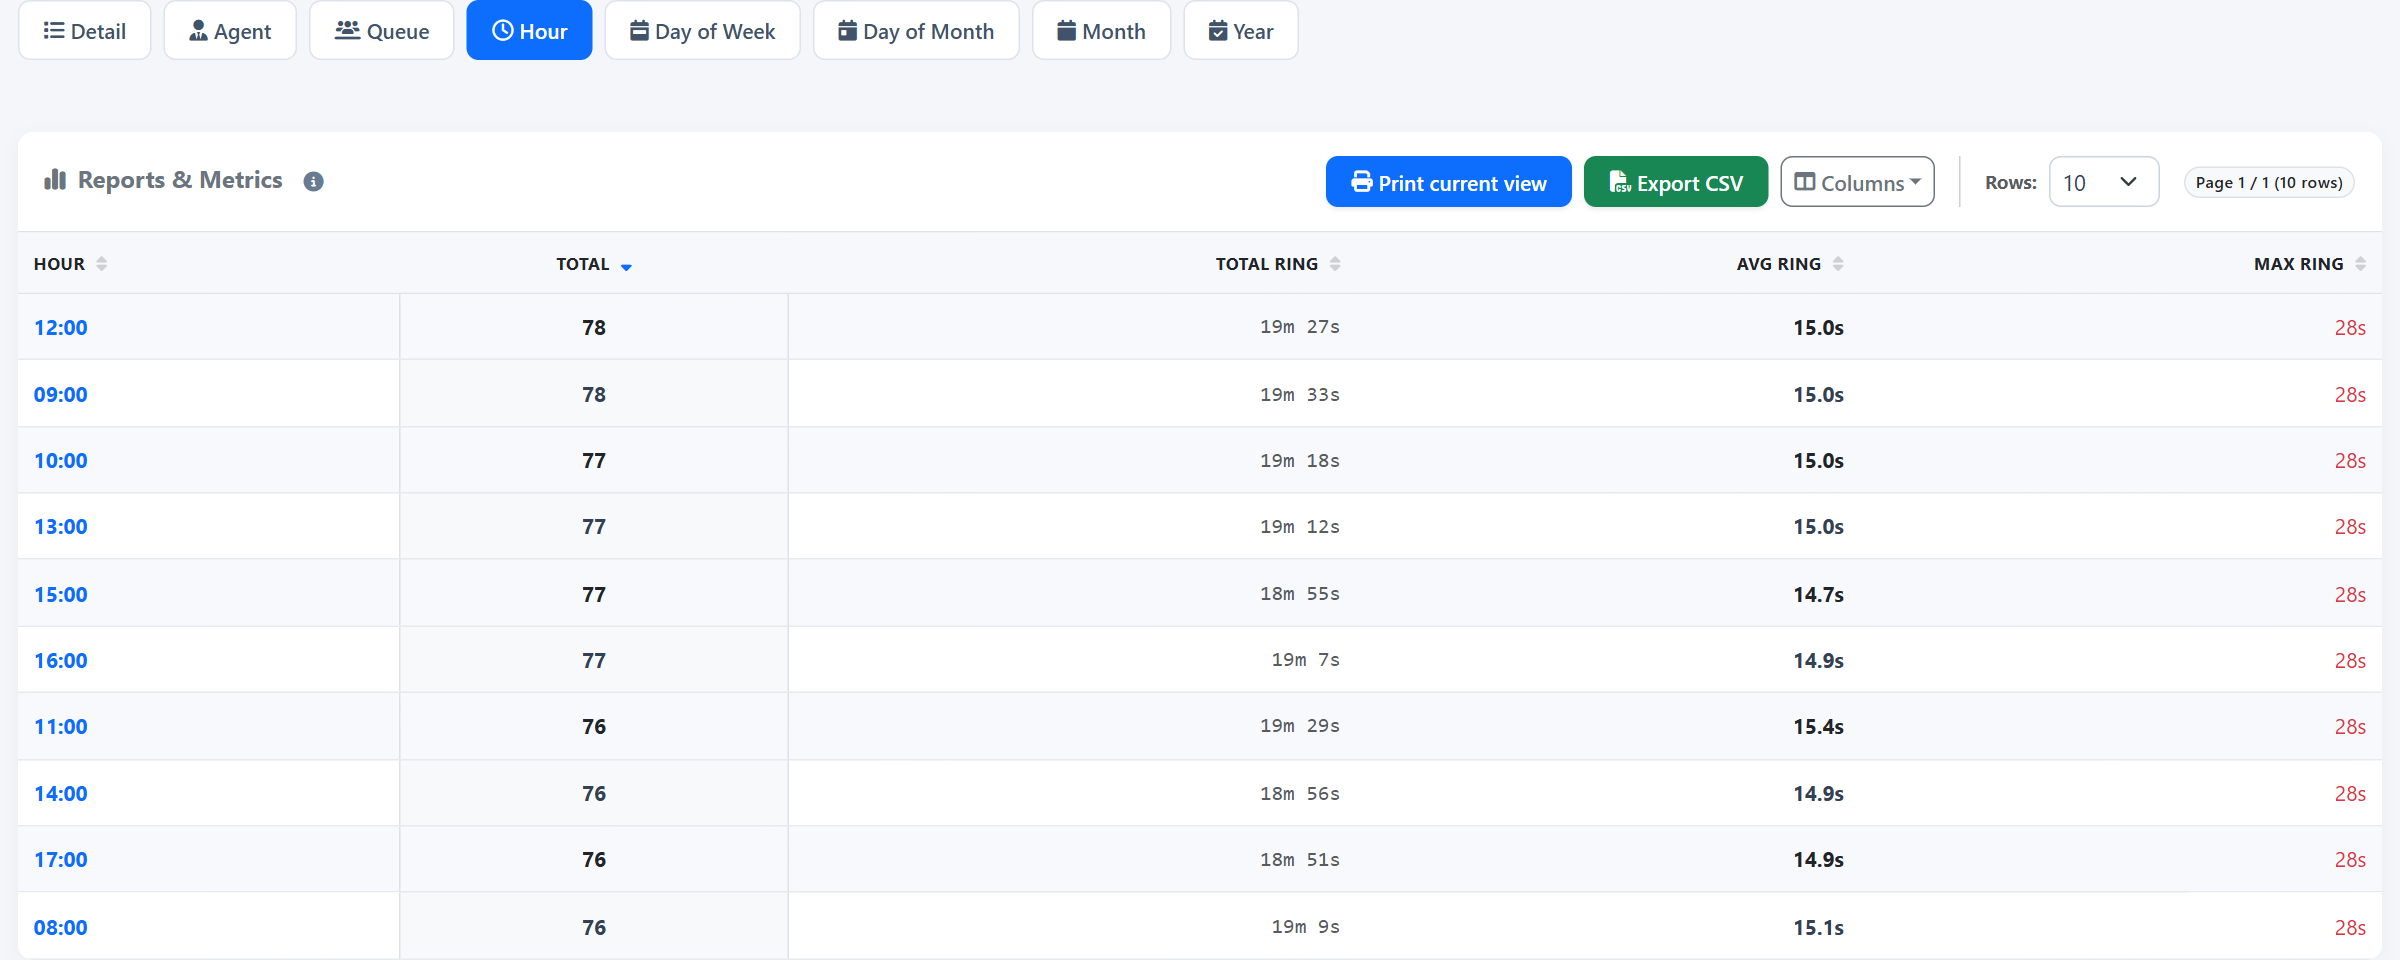Image resolution: width=2400 pixels, height=960 pixels.
Task: Click the info icon beside Reports & Metrics
Action: pos(313,182)
